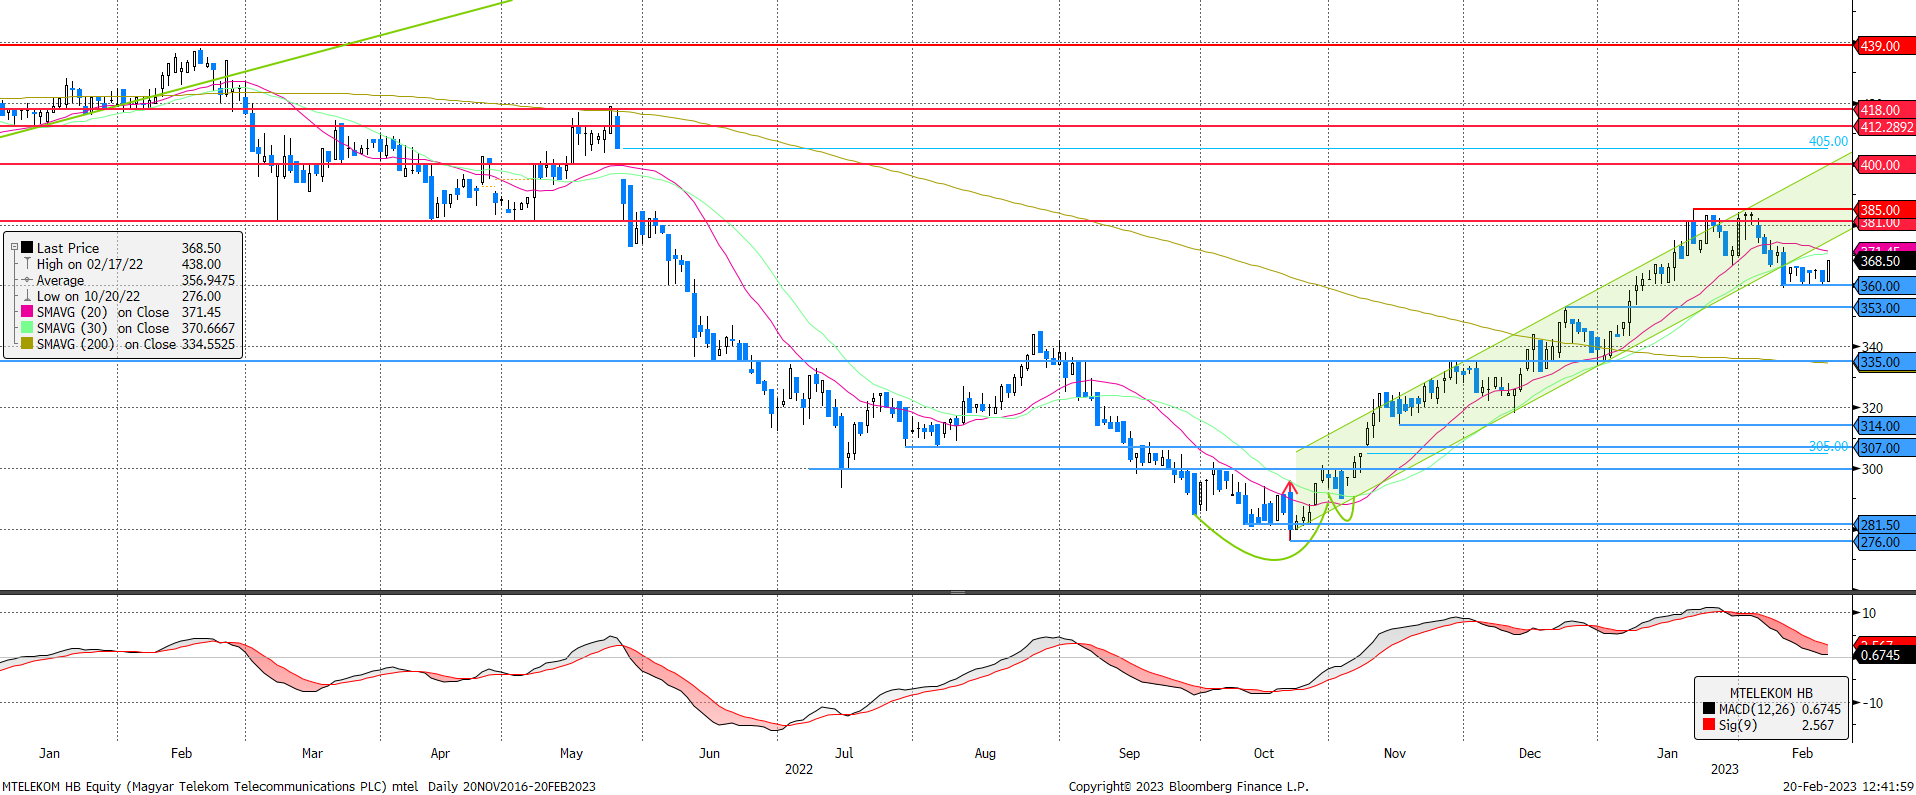
Task: Click the blue 307.00 price level tag
Action: click(1886, 448)
